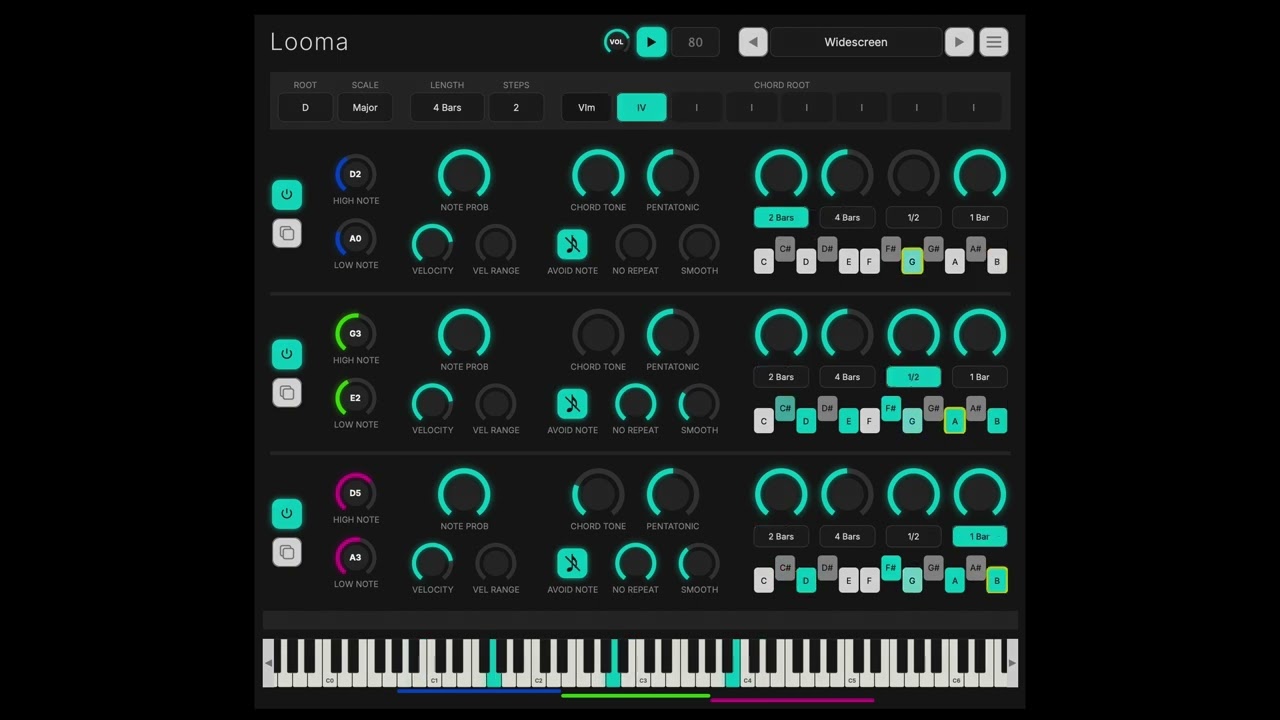Open the hamburger menu icon
The height and width of the screenshot is (720, 1280).
point(993,42)
